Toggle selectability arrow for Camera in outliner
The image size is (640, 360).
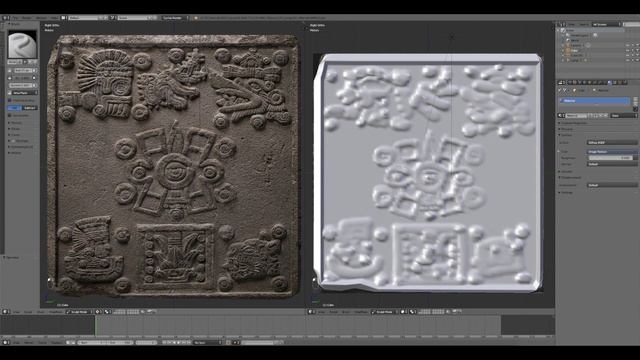point(633,45)
